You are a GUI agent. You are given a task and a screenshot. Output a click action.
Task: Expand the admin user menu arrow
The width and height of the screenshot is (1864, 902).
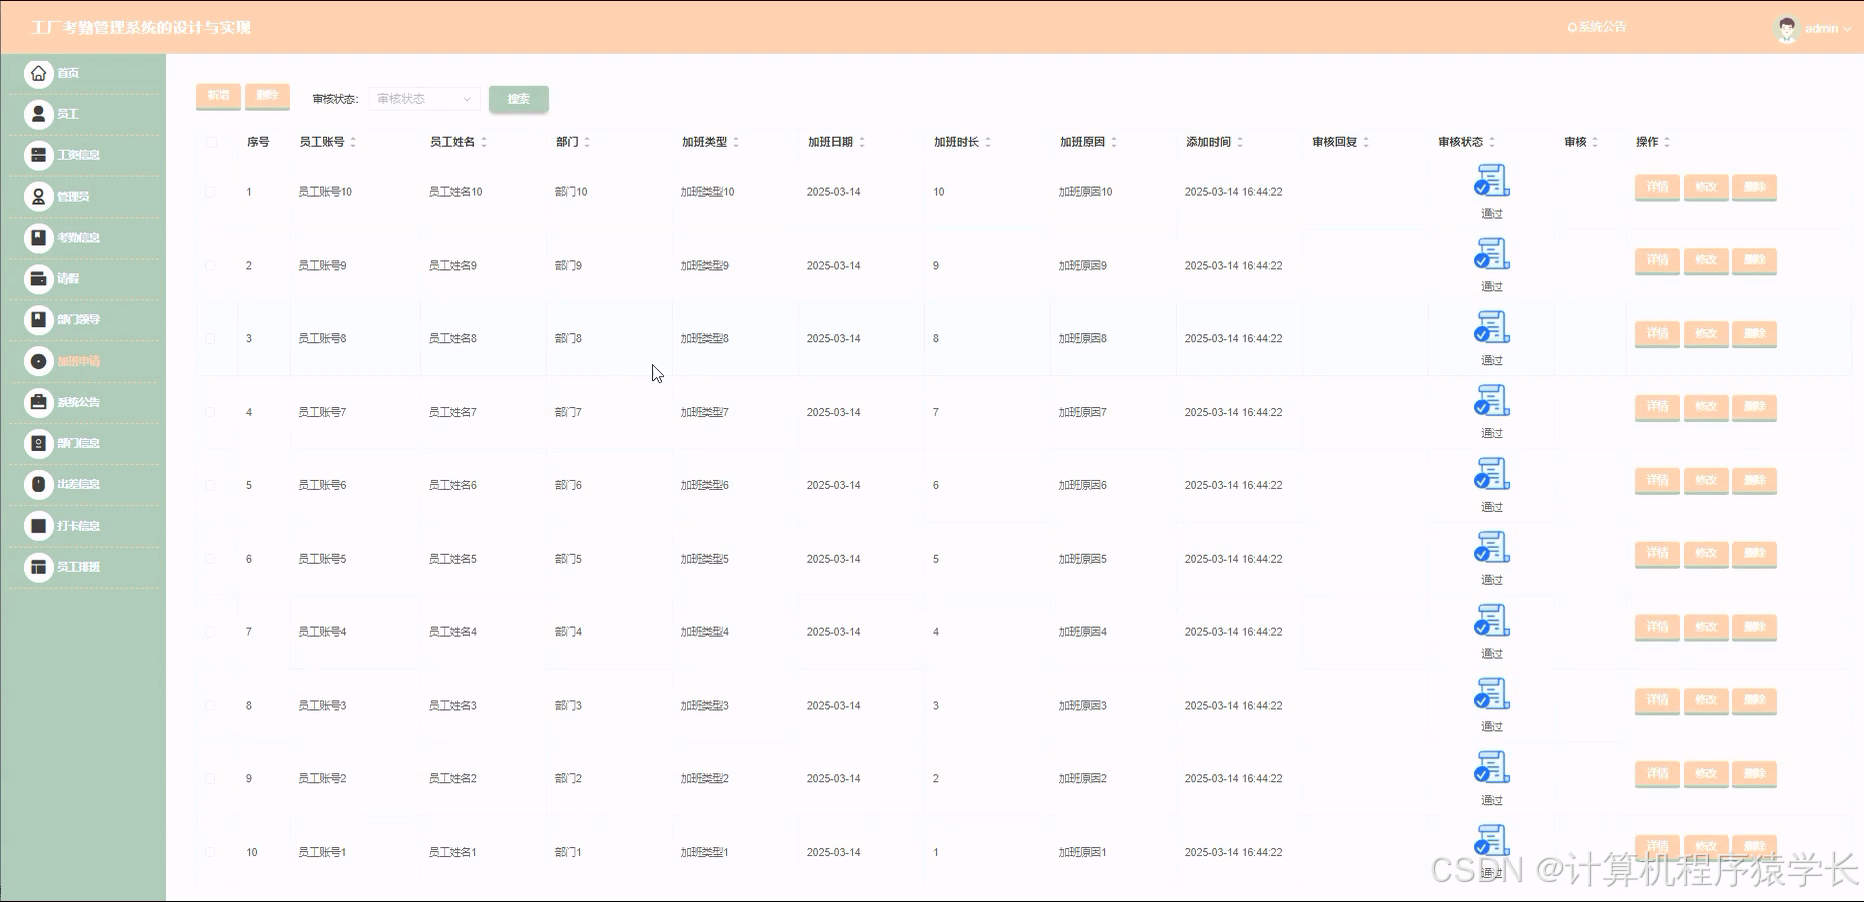pos(1847,29)
